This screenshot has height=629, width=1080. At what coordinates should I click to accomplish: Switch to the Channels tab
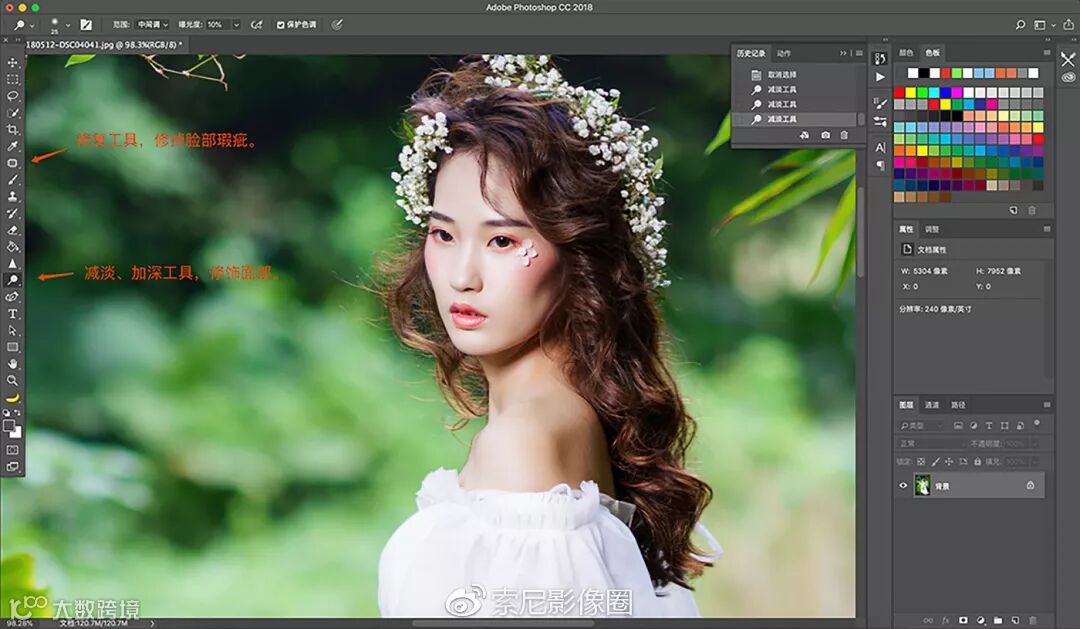point(932,404)
